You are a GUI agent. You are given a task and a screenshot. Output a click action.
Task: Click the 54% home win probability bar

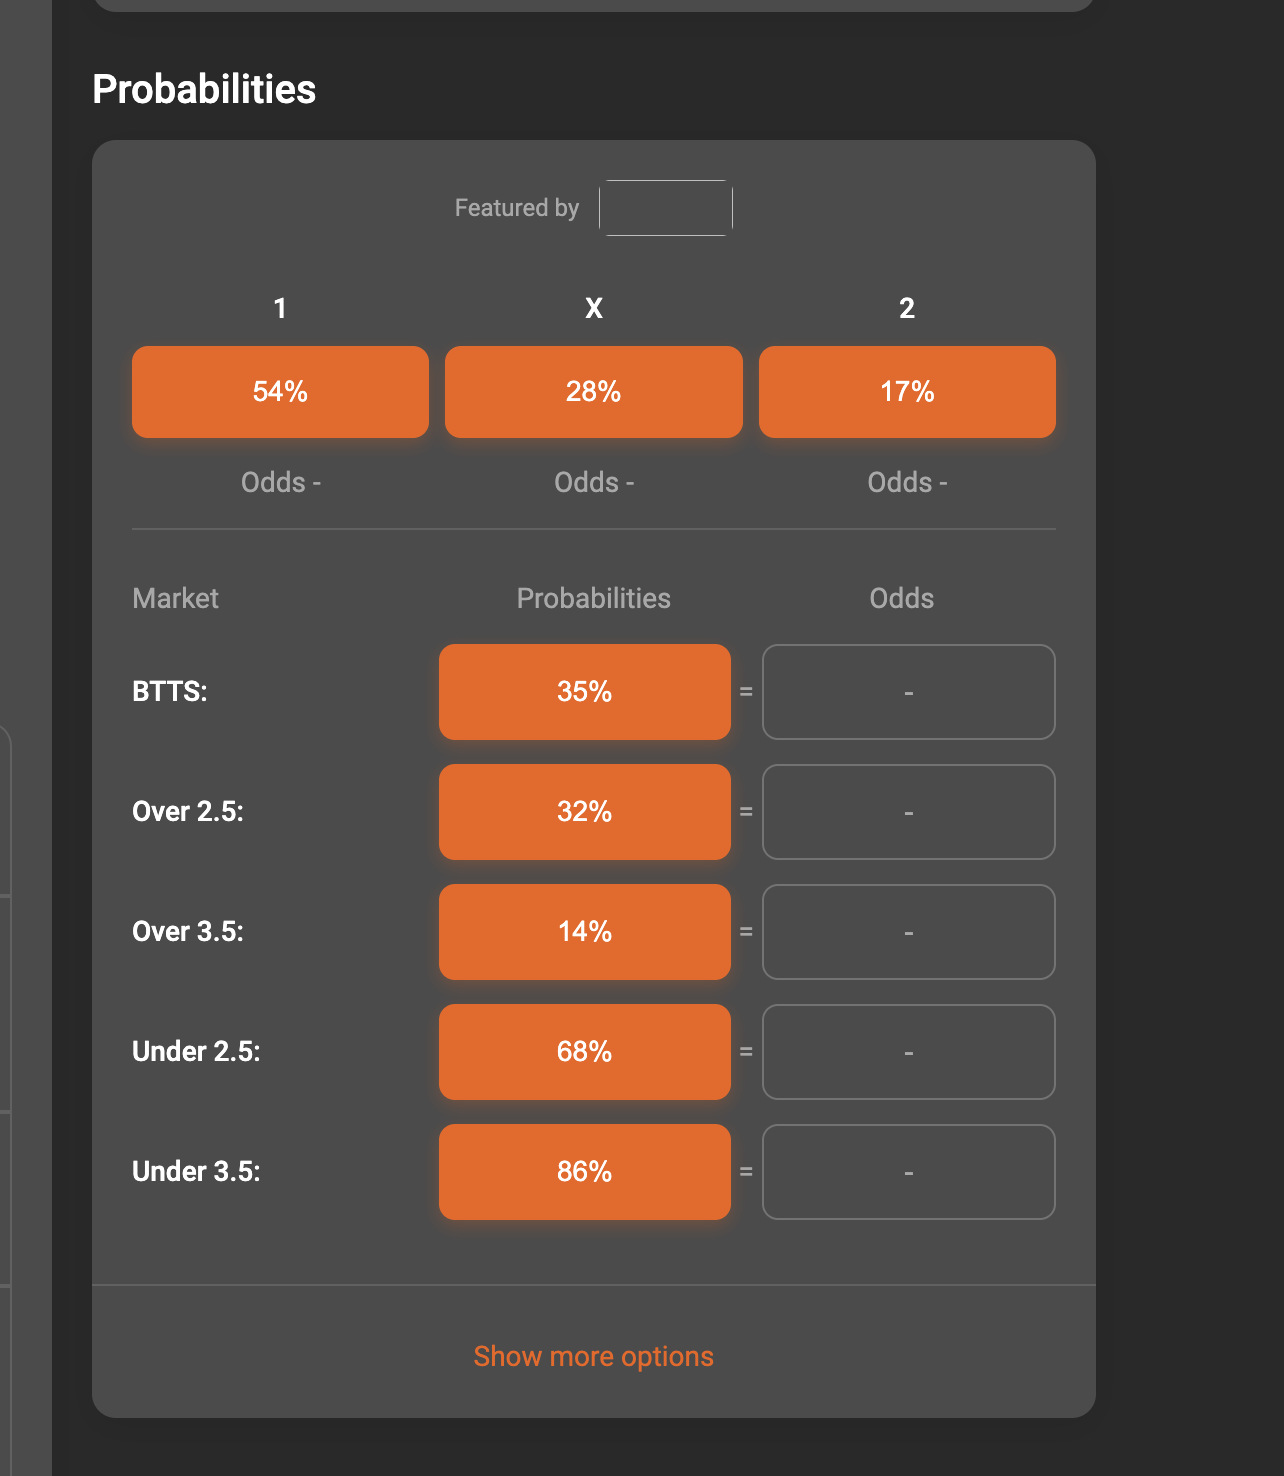click(280, 391)
